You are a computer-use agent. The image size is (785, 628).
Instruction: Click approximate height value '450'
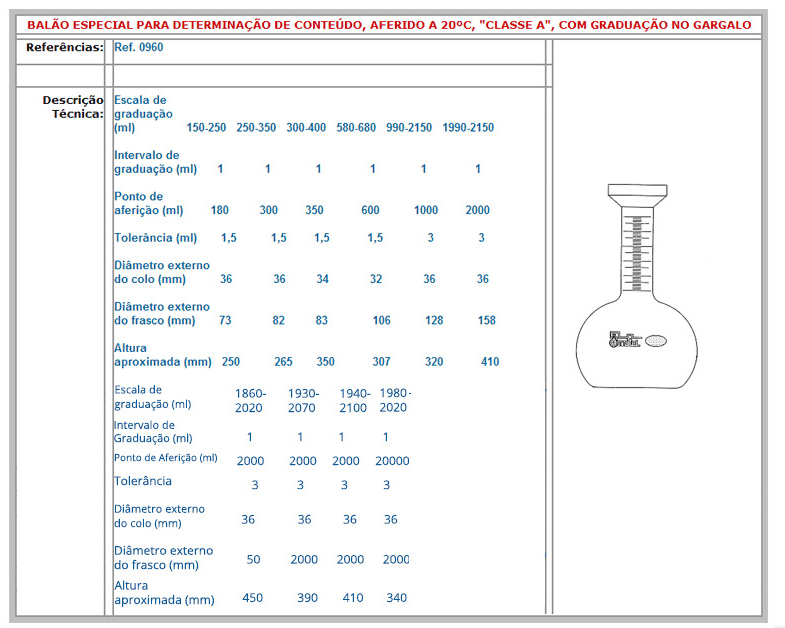253,597
